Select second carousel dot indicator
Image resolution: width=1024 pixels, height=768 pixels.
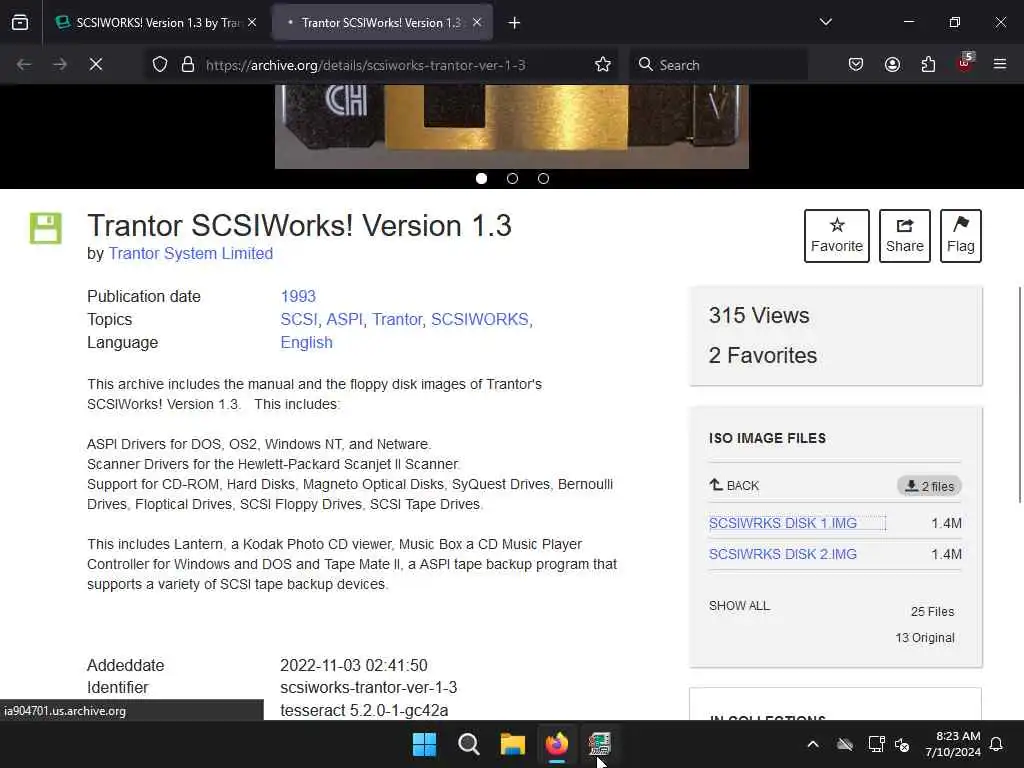[513, 178]
